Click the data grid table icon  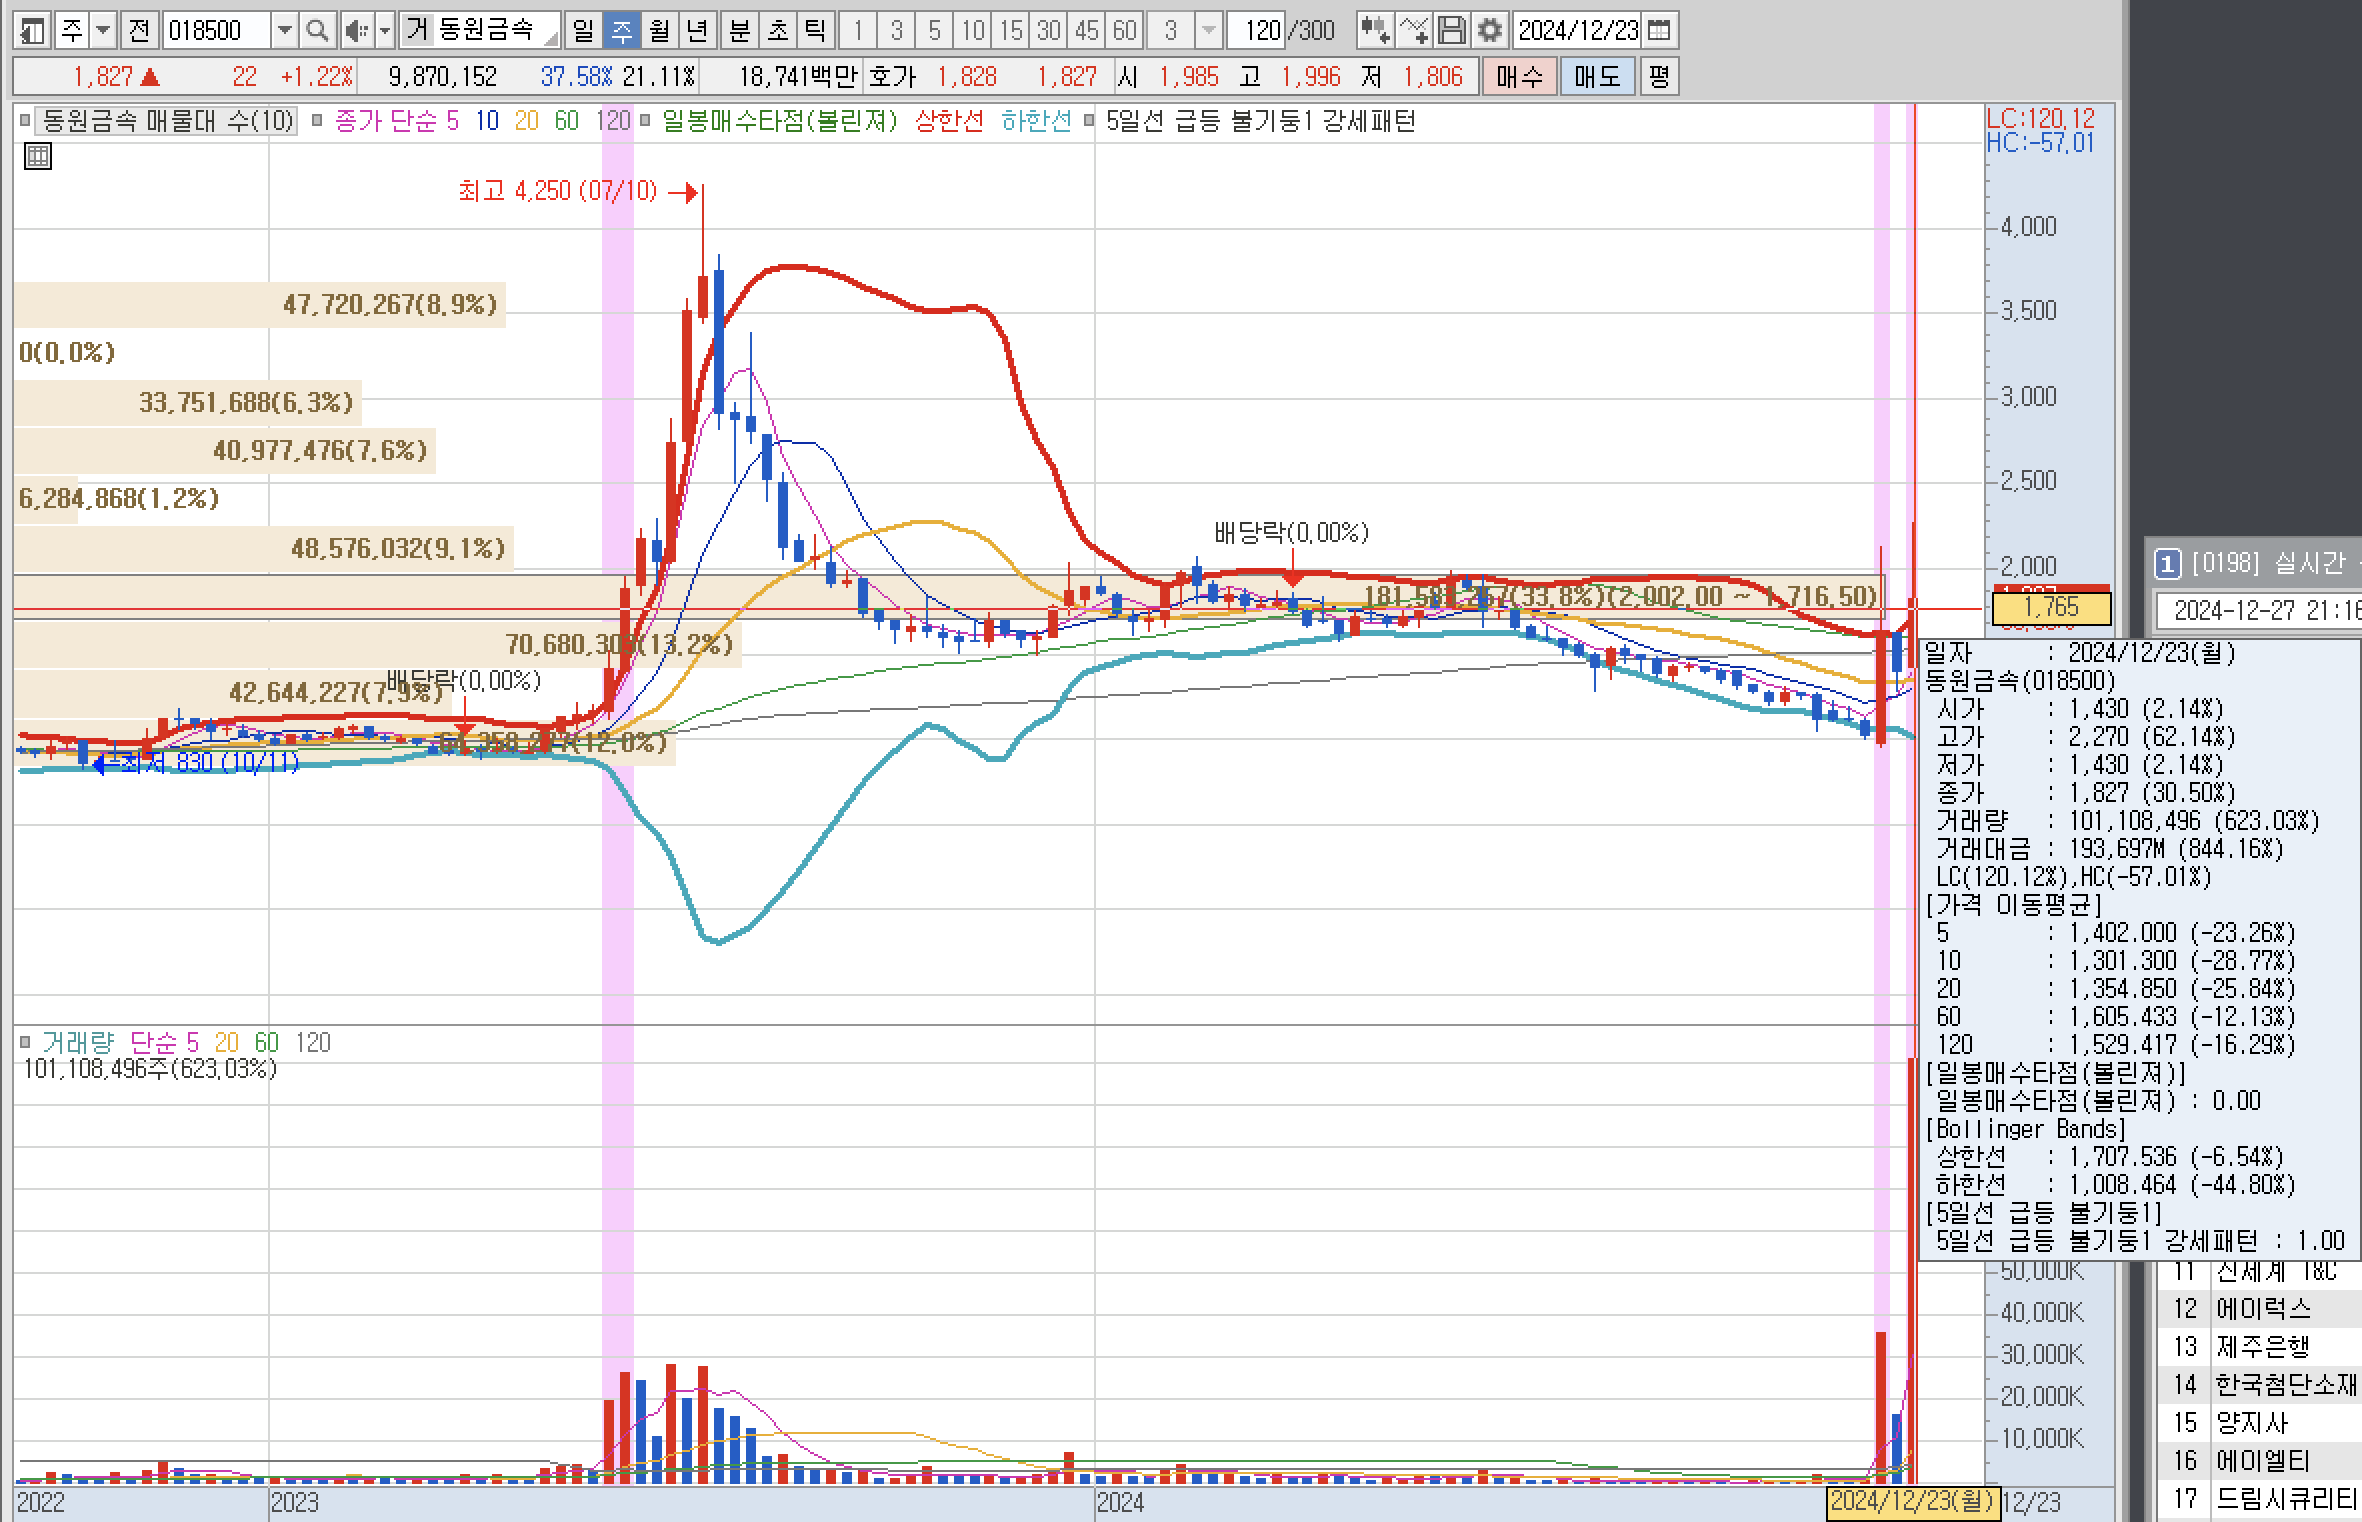[x=38, y=156]
